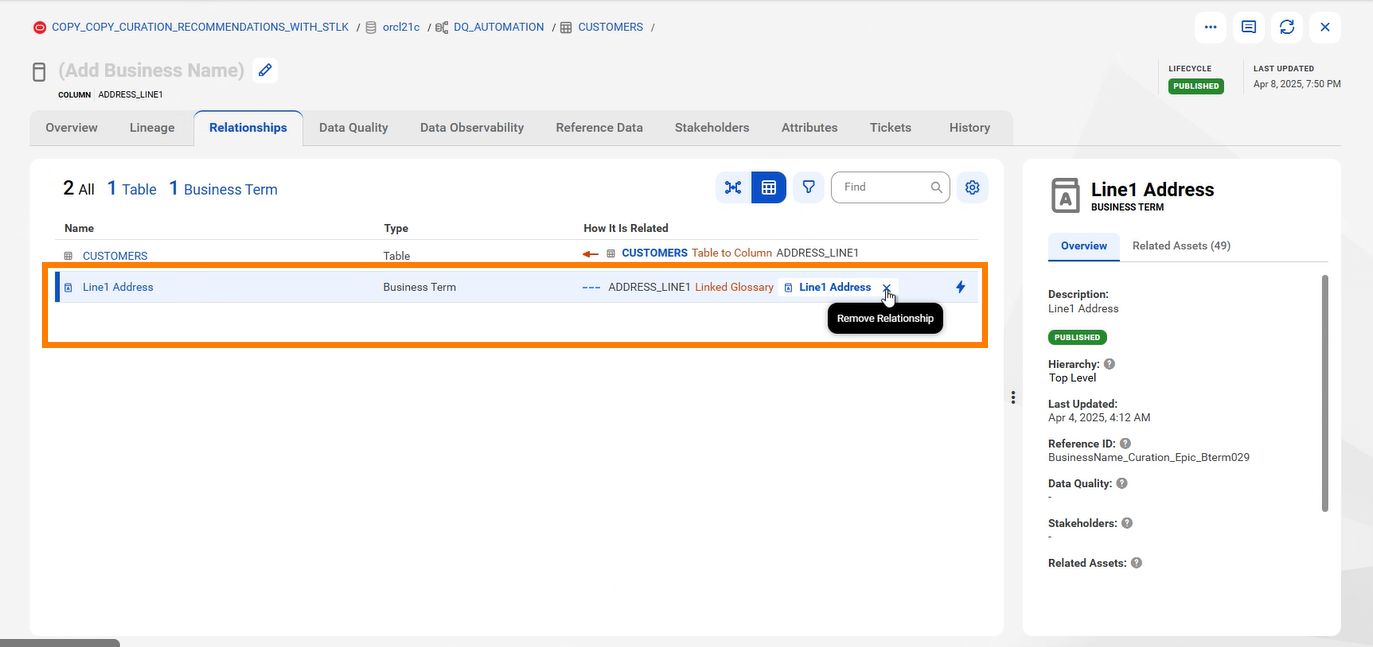
Task: Filter relationships by 1 Table
Action: click(x=132, y=188)
